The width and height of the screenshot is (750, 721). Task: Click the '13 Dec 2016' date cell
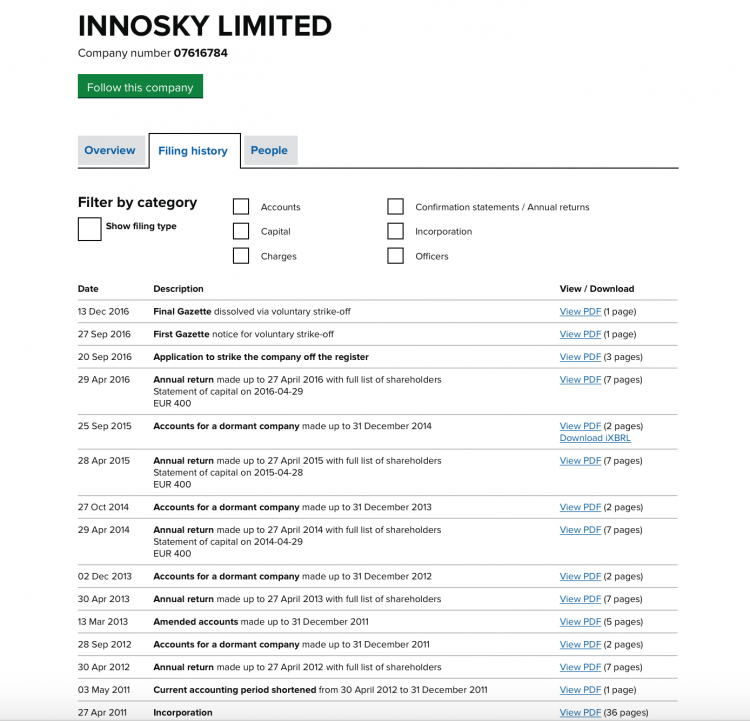coord(103,311)
